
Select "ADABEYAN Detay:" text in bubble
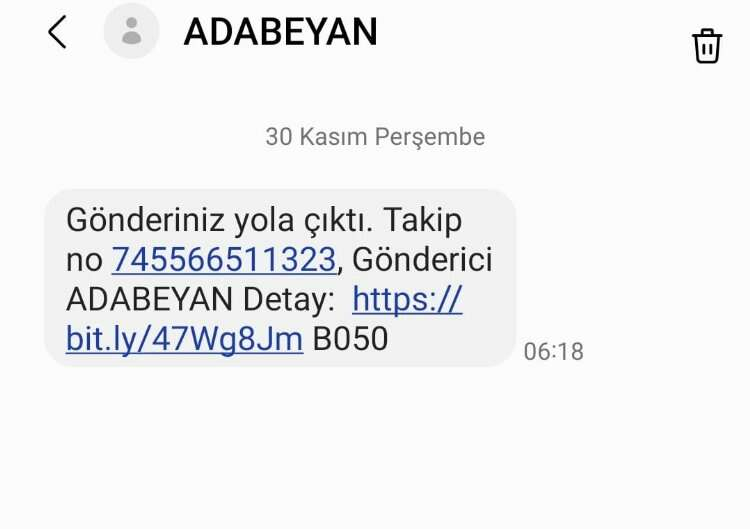point(200,299)
